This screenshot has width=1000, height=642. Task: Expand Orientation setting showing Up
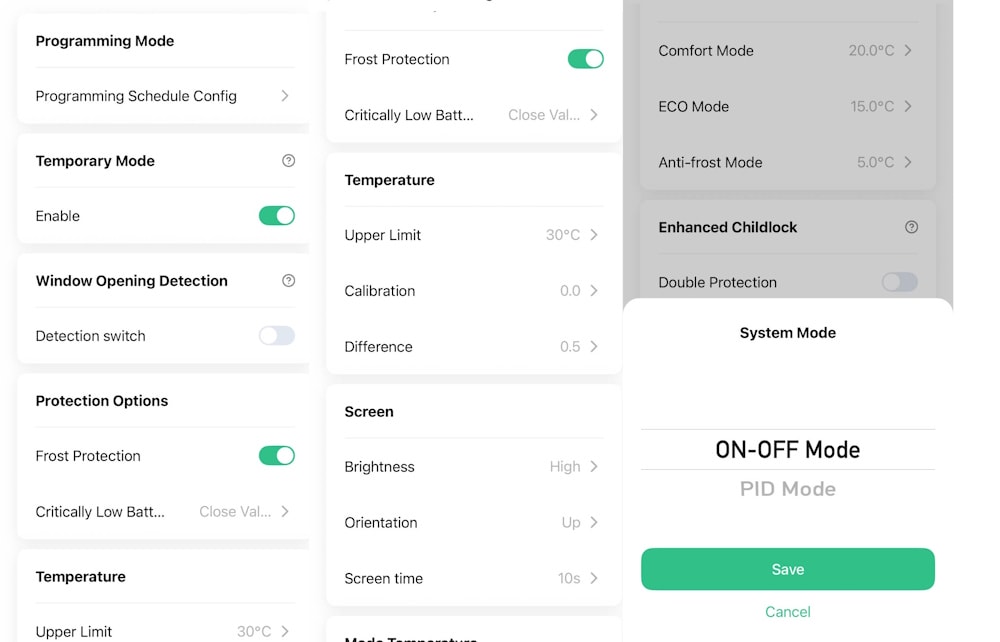pos(473,523)
